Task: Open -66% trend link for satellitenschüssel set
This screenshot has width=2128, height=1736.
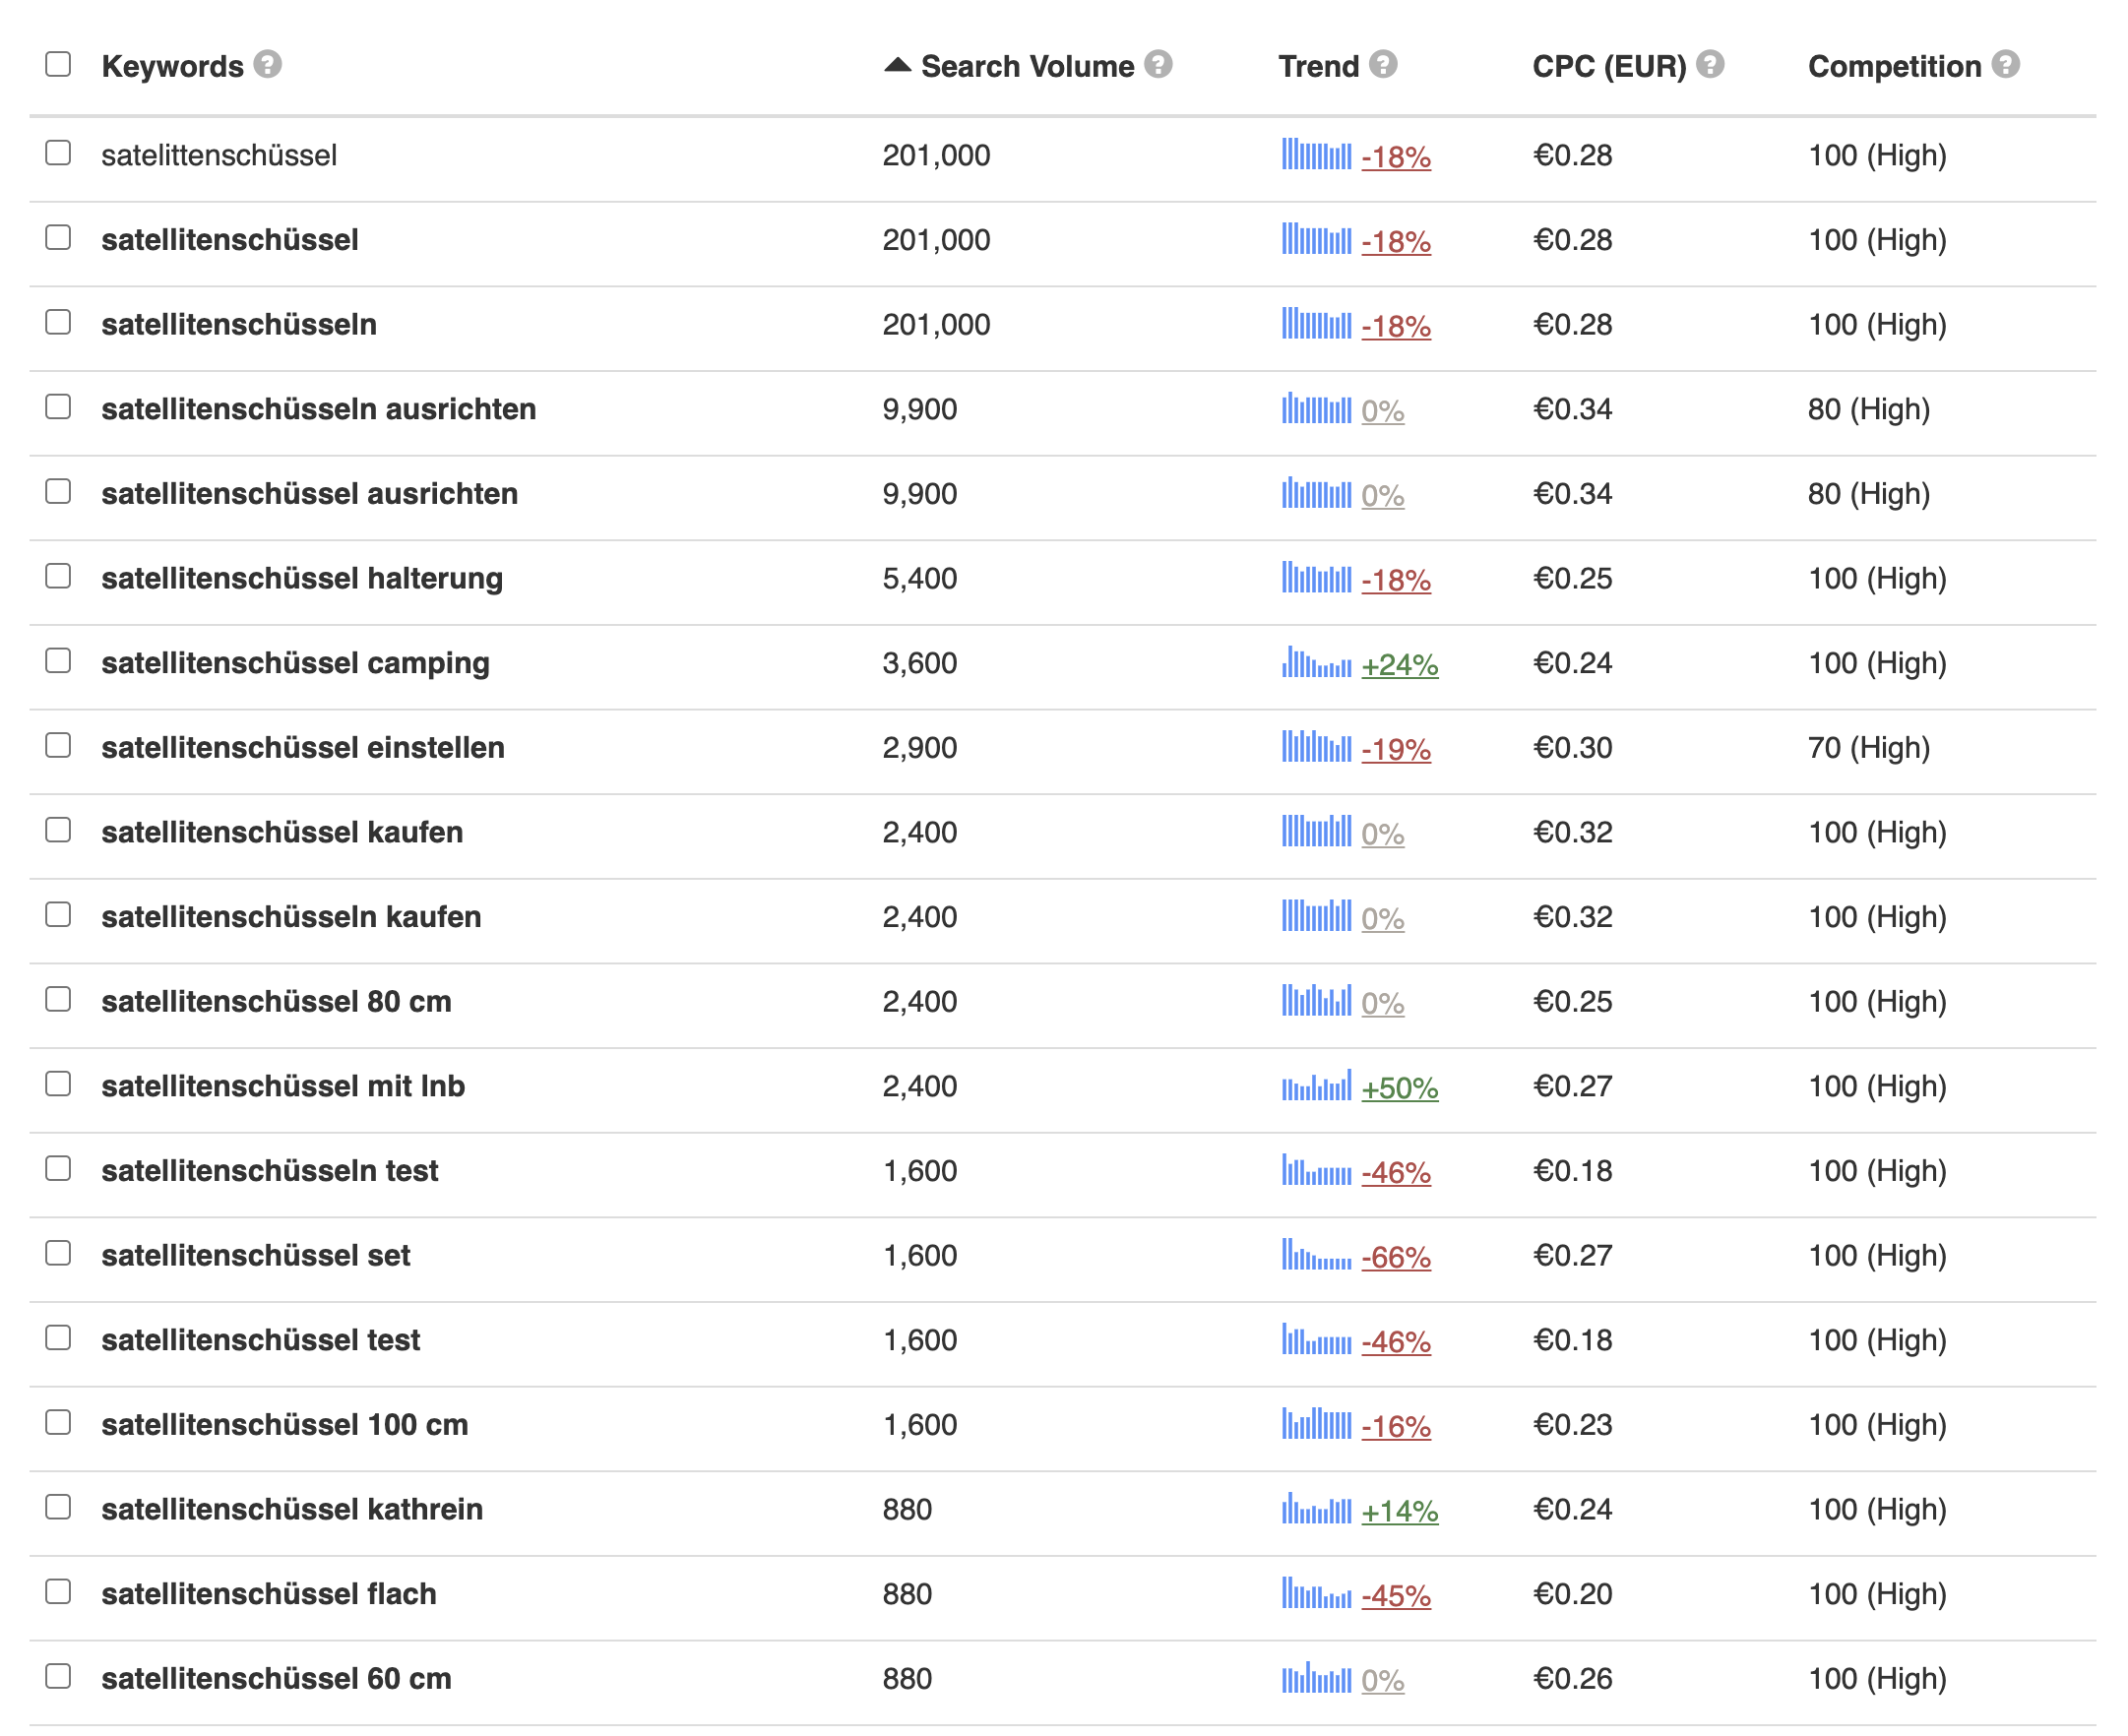Action: pyautogui.click(x=1396, y=1257)
